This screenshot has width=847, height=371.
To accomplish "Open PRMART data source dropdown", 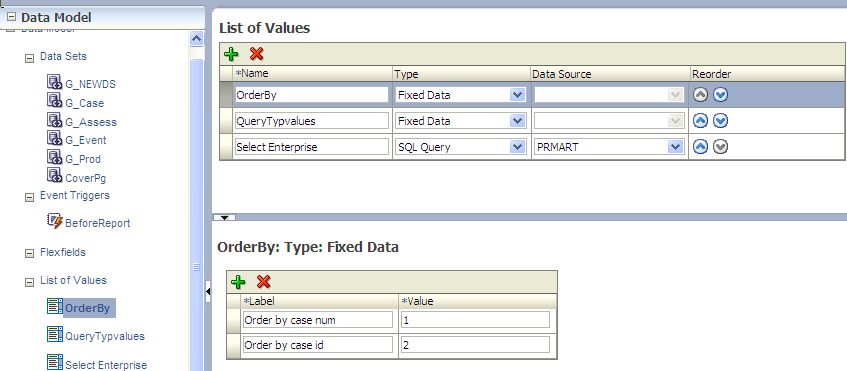I will [x=674, y=146].
